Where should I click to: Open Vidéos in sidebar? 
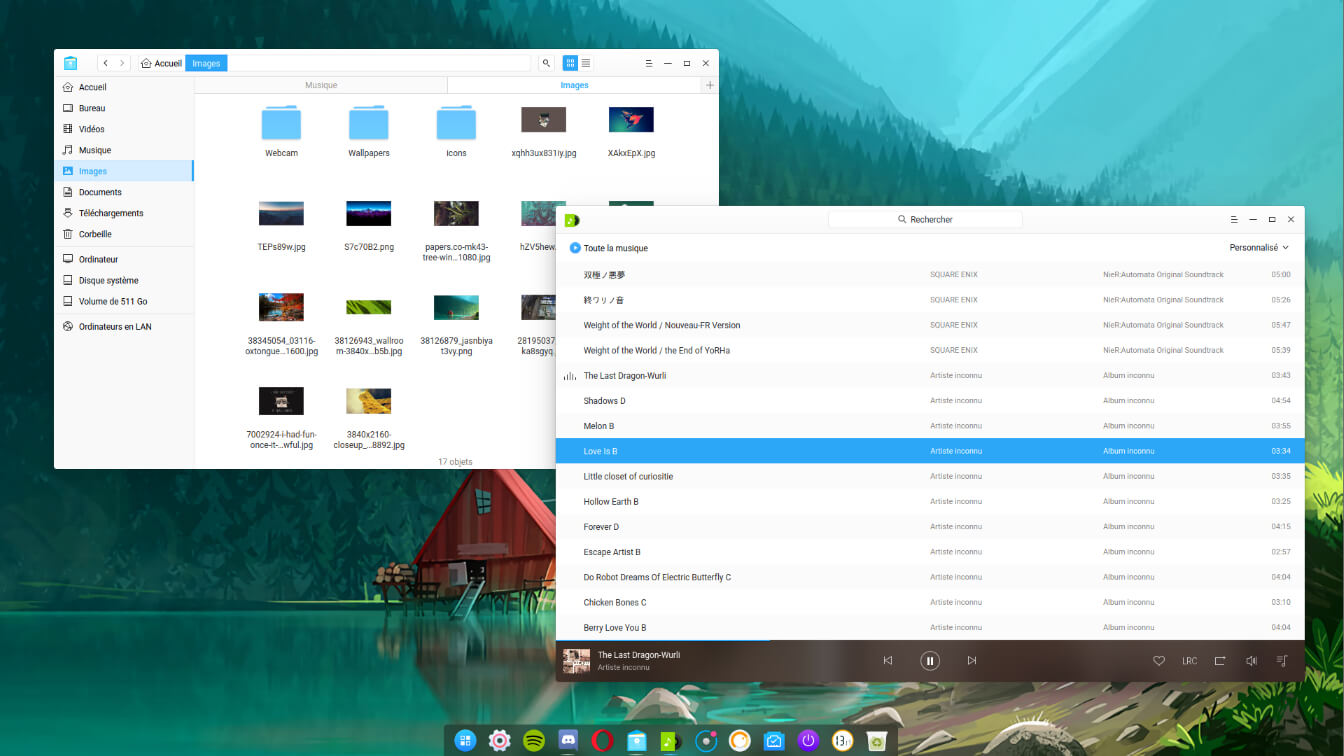[124, 129]
